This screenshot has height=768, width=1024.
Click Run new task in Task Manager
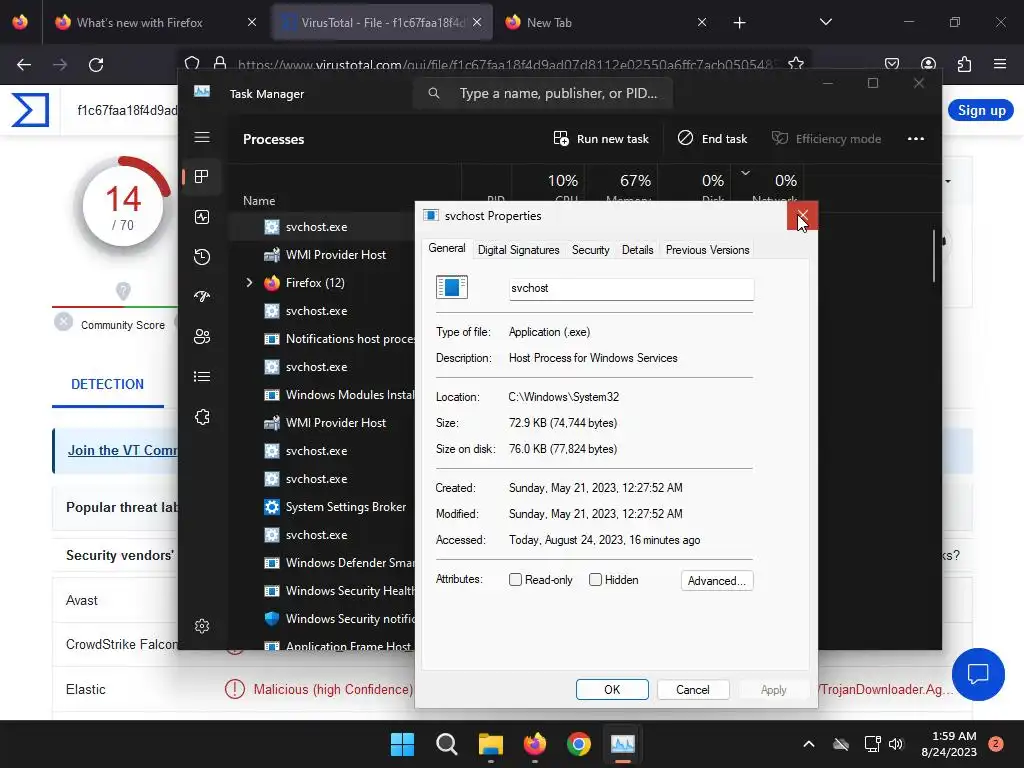point(601,138)
